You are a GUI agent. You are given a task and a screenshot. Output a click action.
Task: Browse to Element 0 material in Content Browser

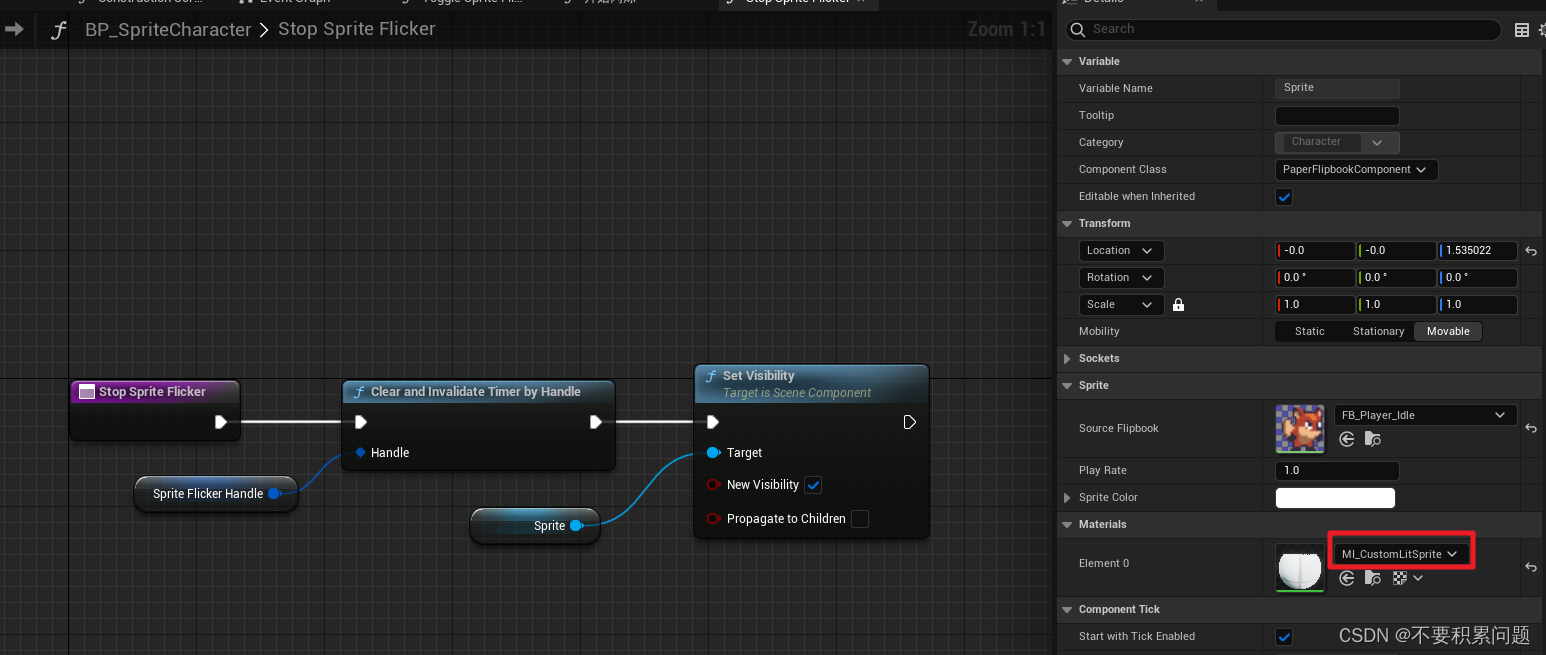[x=1373, y=578]
